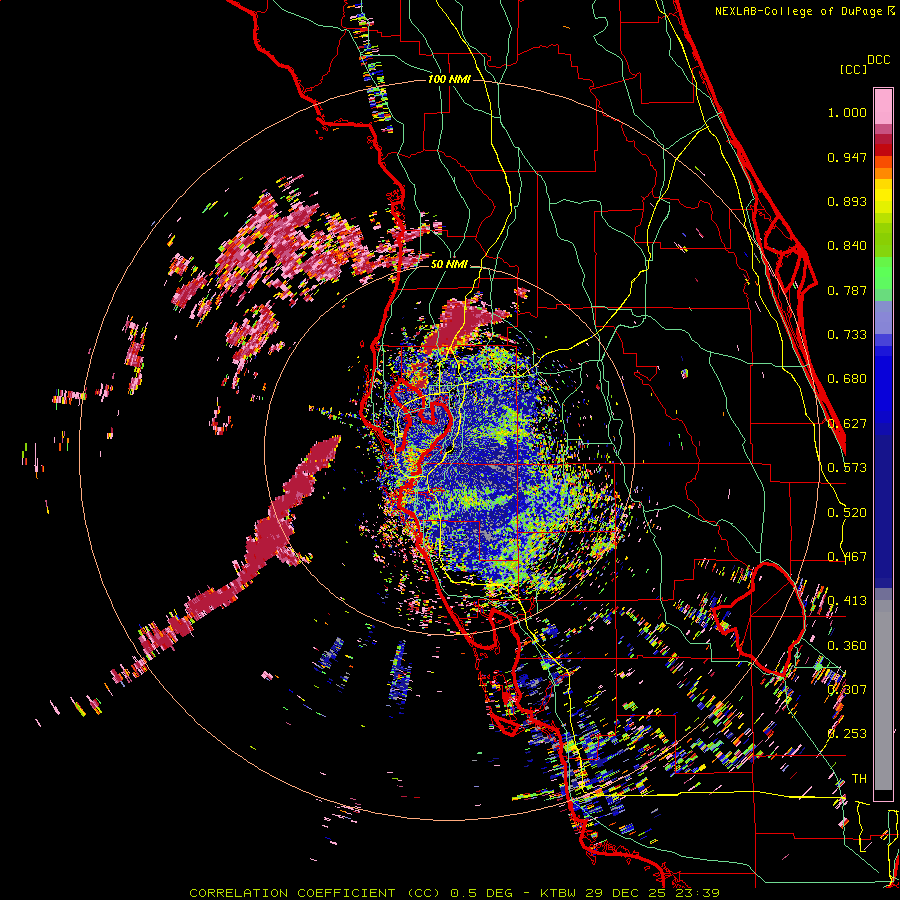Click the 100 NMI range ring label
Image resolution: width=900 pixels, height=900 pixels.
(x=449, y=79)
